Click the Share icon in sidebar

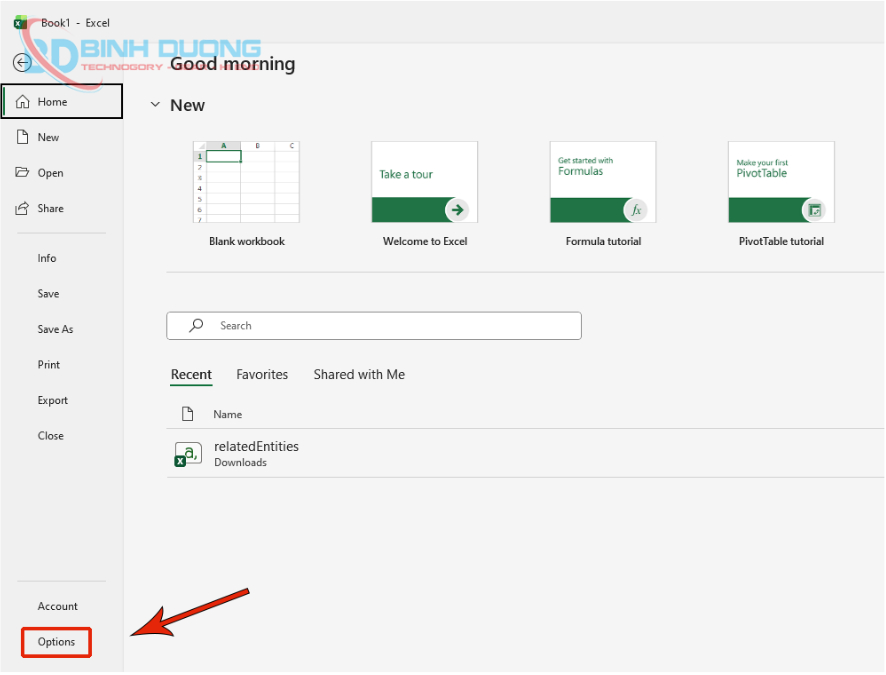point(23,208)
